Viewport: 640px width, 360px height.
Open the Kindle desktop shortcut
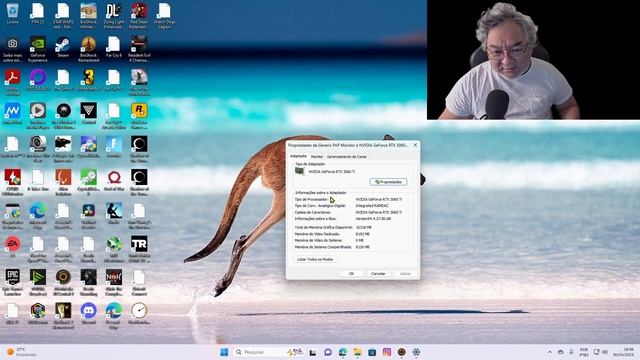point(113,213)
